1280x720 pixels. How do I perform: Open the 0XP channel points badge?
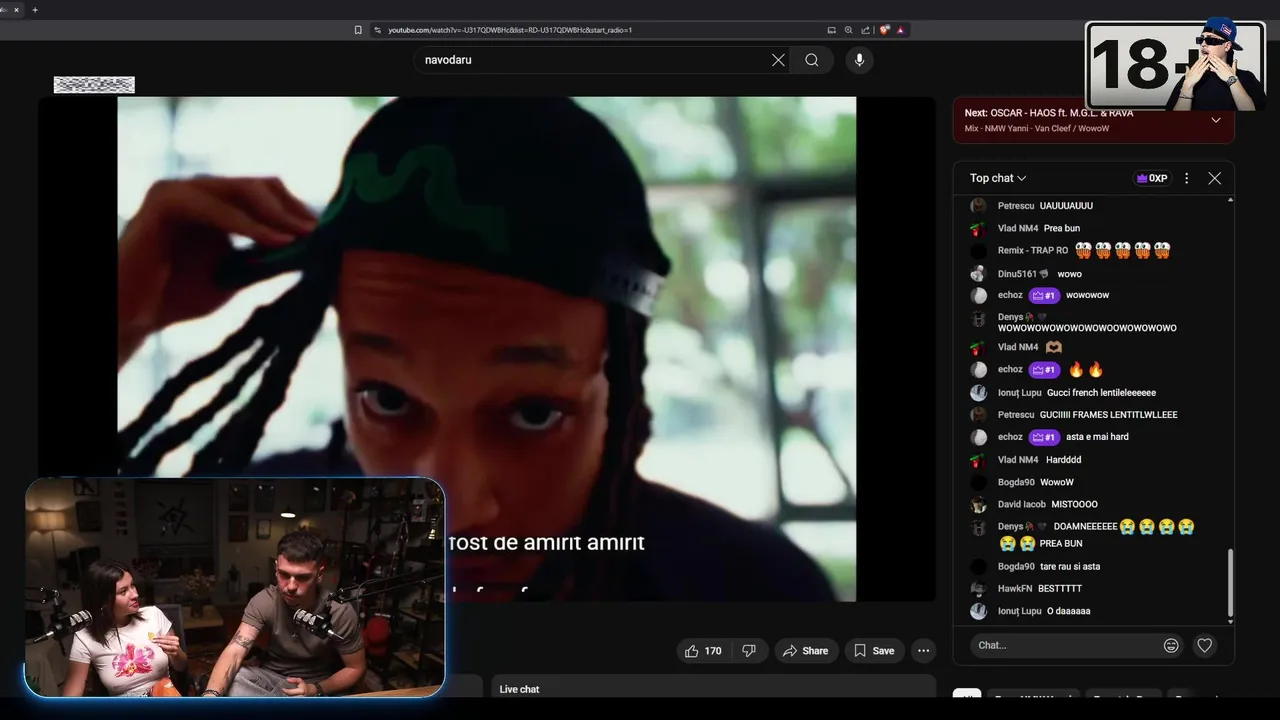1152,178
